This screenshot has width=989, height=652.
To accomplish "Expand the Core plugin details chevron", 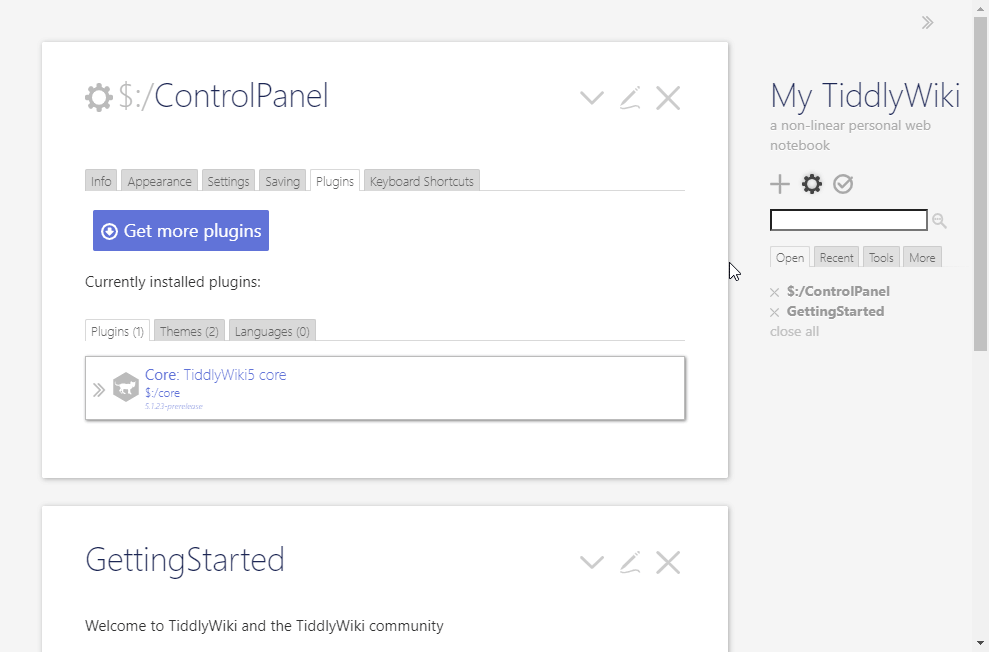I will coord(98,390).
